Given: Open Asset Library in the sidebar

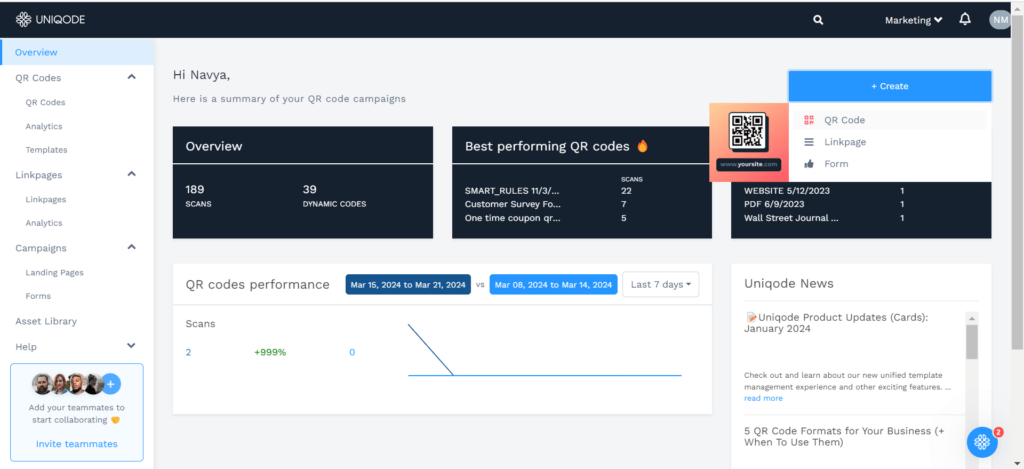Looking at the screenshot, I should click(x=46, y=321).
